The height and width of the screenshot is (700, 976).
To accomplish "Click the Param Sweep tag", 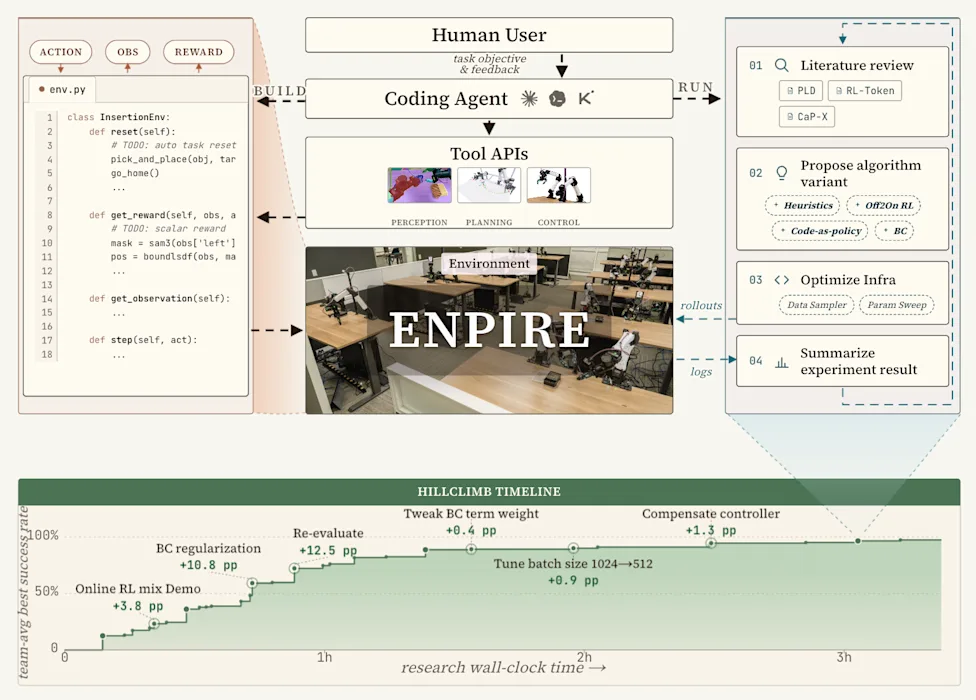I will pos(896,305).
